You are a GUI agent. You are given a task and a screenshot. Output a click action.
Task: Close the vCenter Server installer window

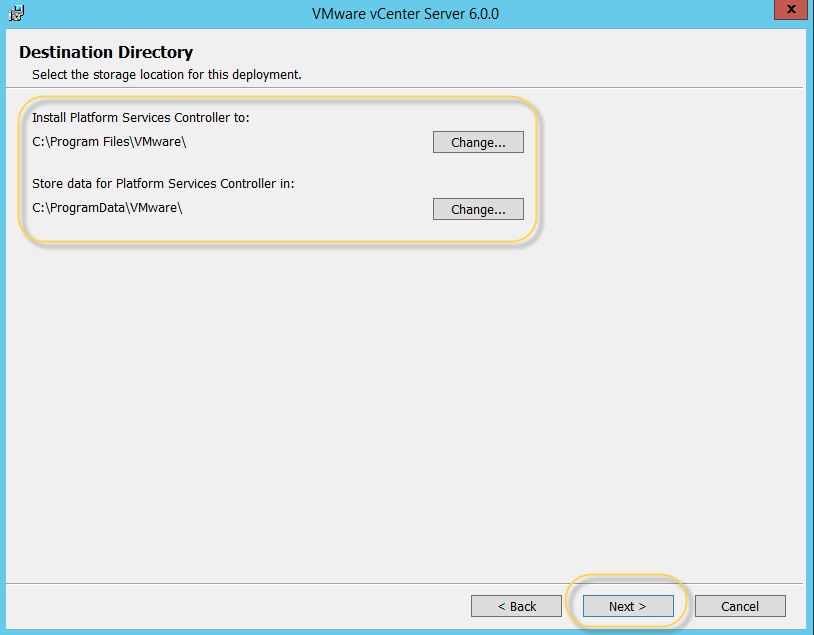790,12
